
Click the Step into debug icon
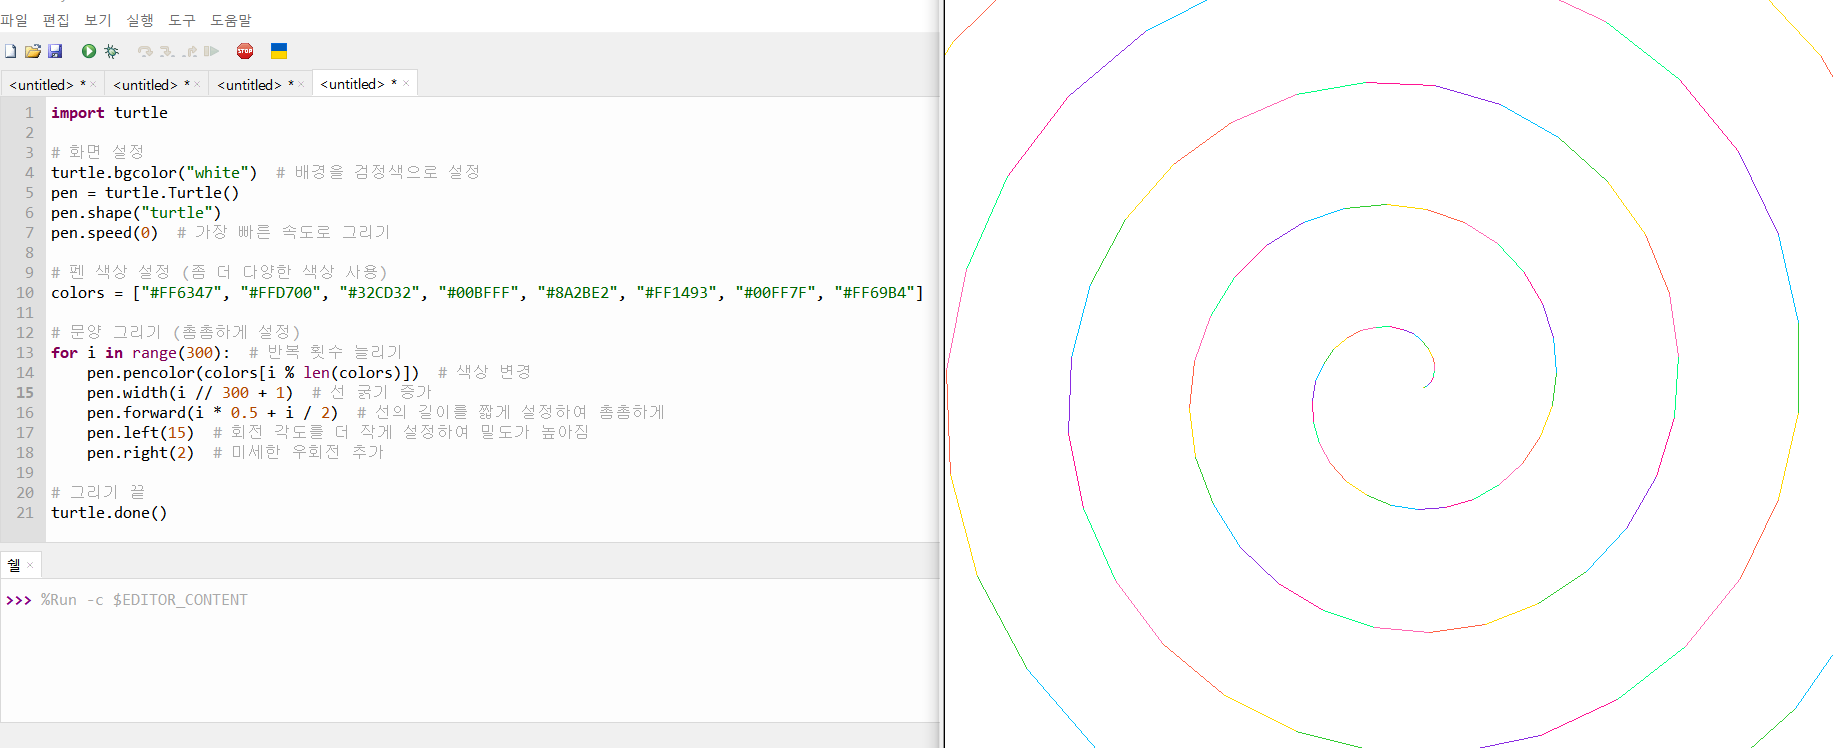coord(167,51)
